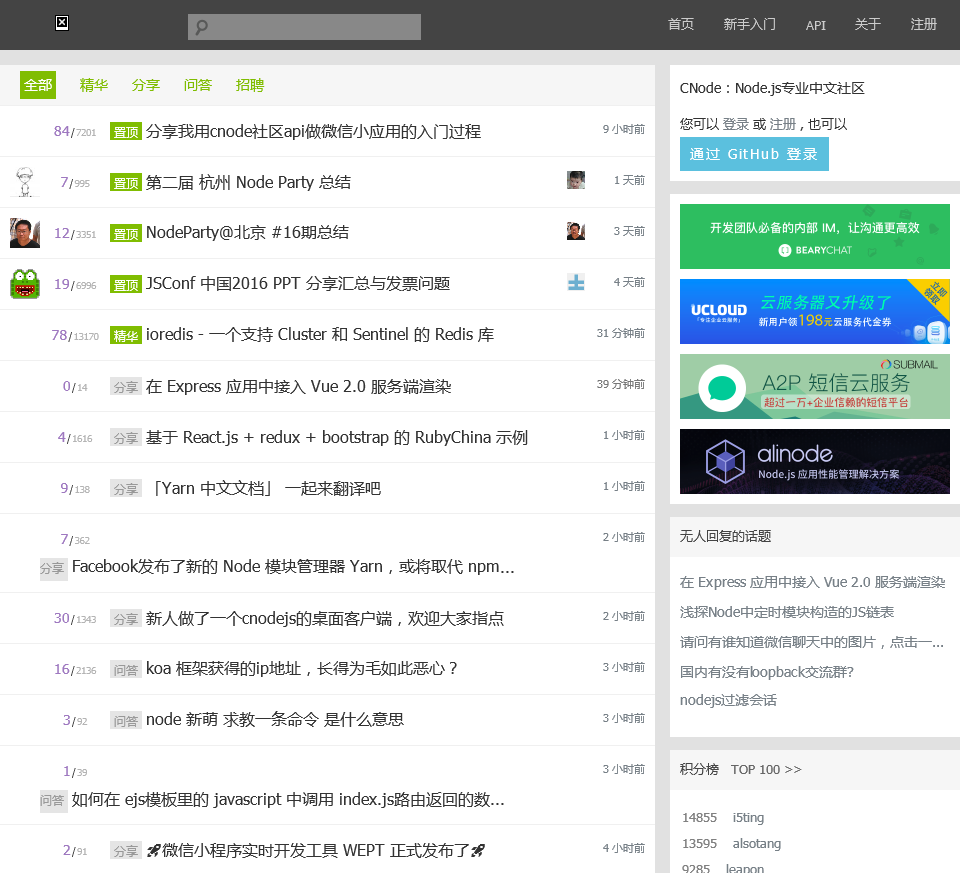Open the UCloud 云服务器 banner ad

pos(814,312)
